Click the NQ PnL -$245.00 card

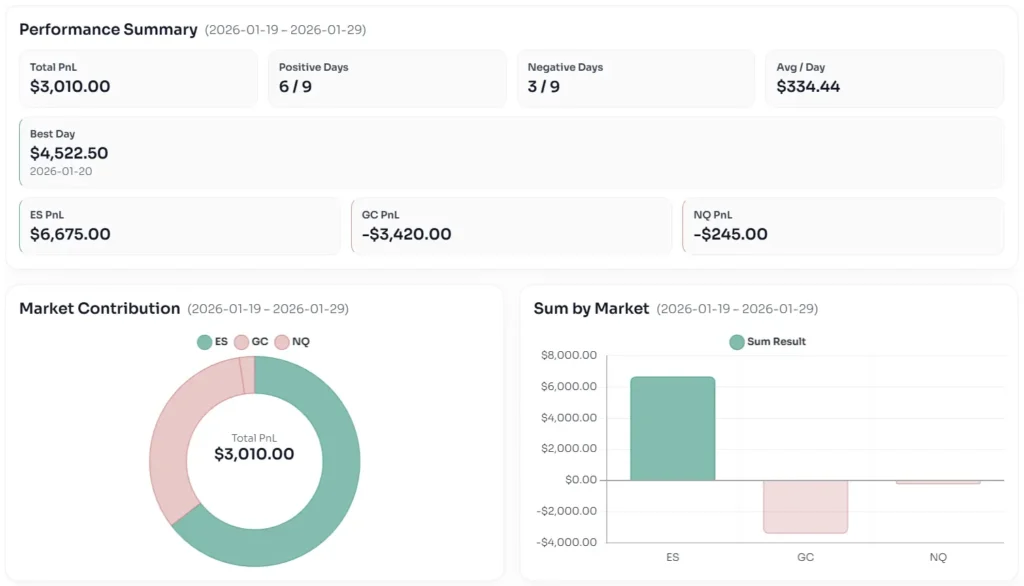tap(843, 226)
